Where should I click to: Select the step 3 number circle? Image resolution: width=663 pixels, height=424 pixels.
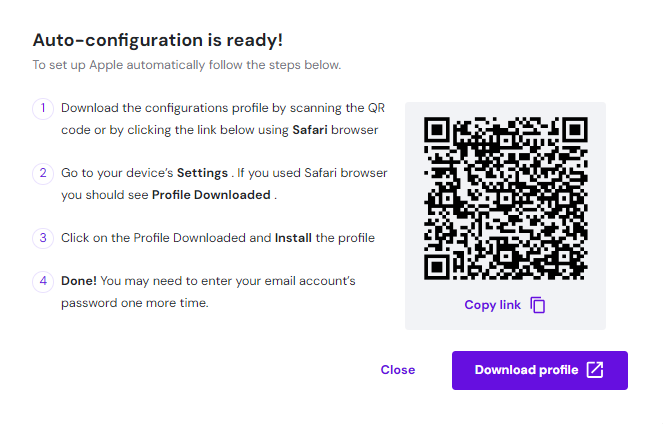(43, 238)
